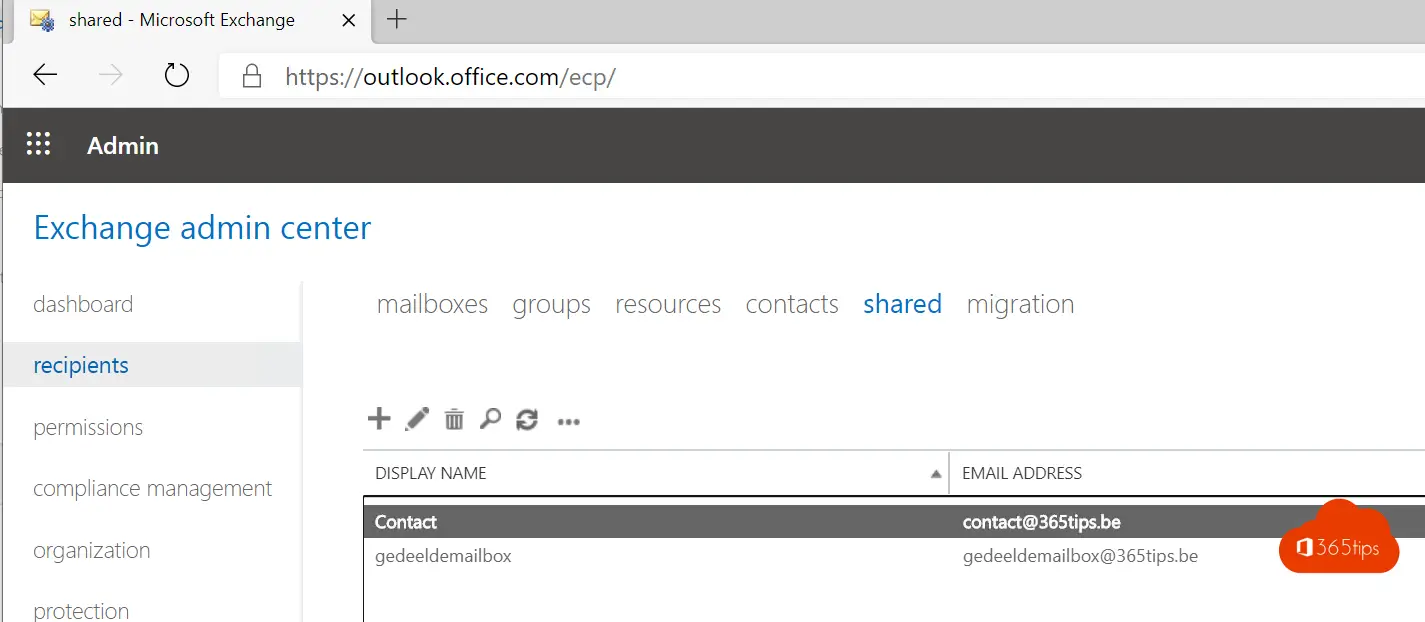Open search with magnifier icon
The image size is (1425, 622).
pos(490,419)
